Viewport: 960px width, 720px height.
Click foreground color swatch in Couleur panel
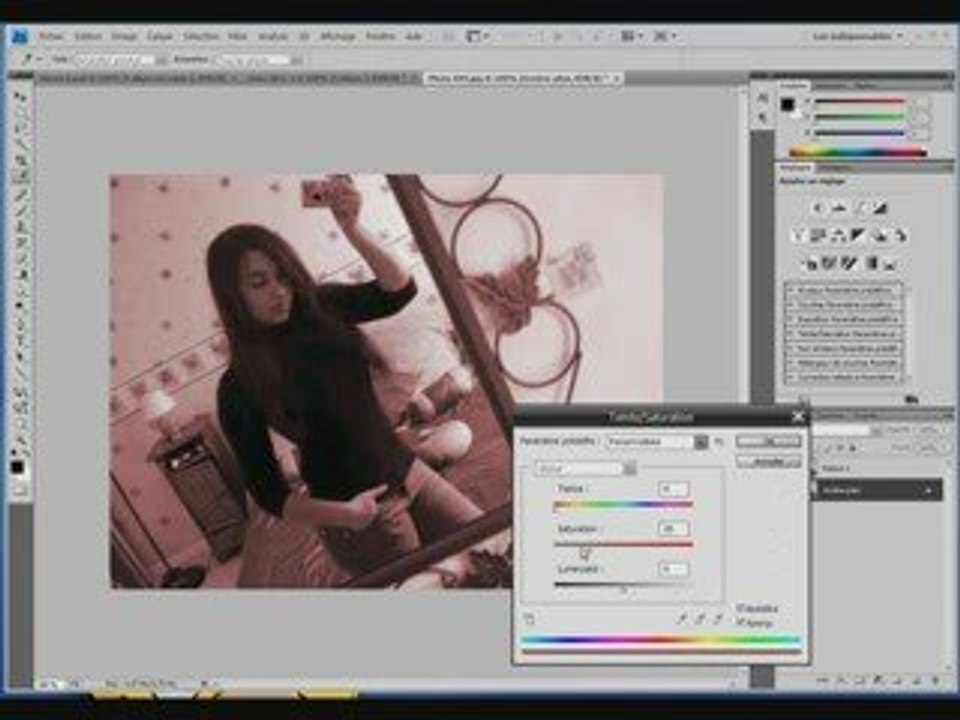[x=787, y=105]
